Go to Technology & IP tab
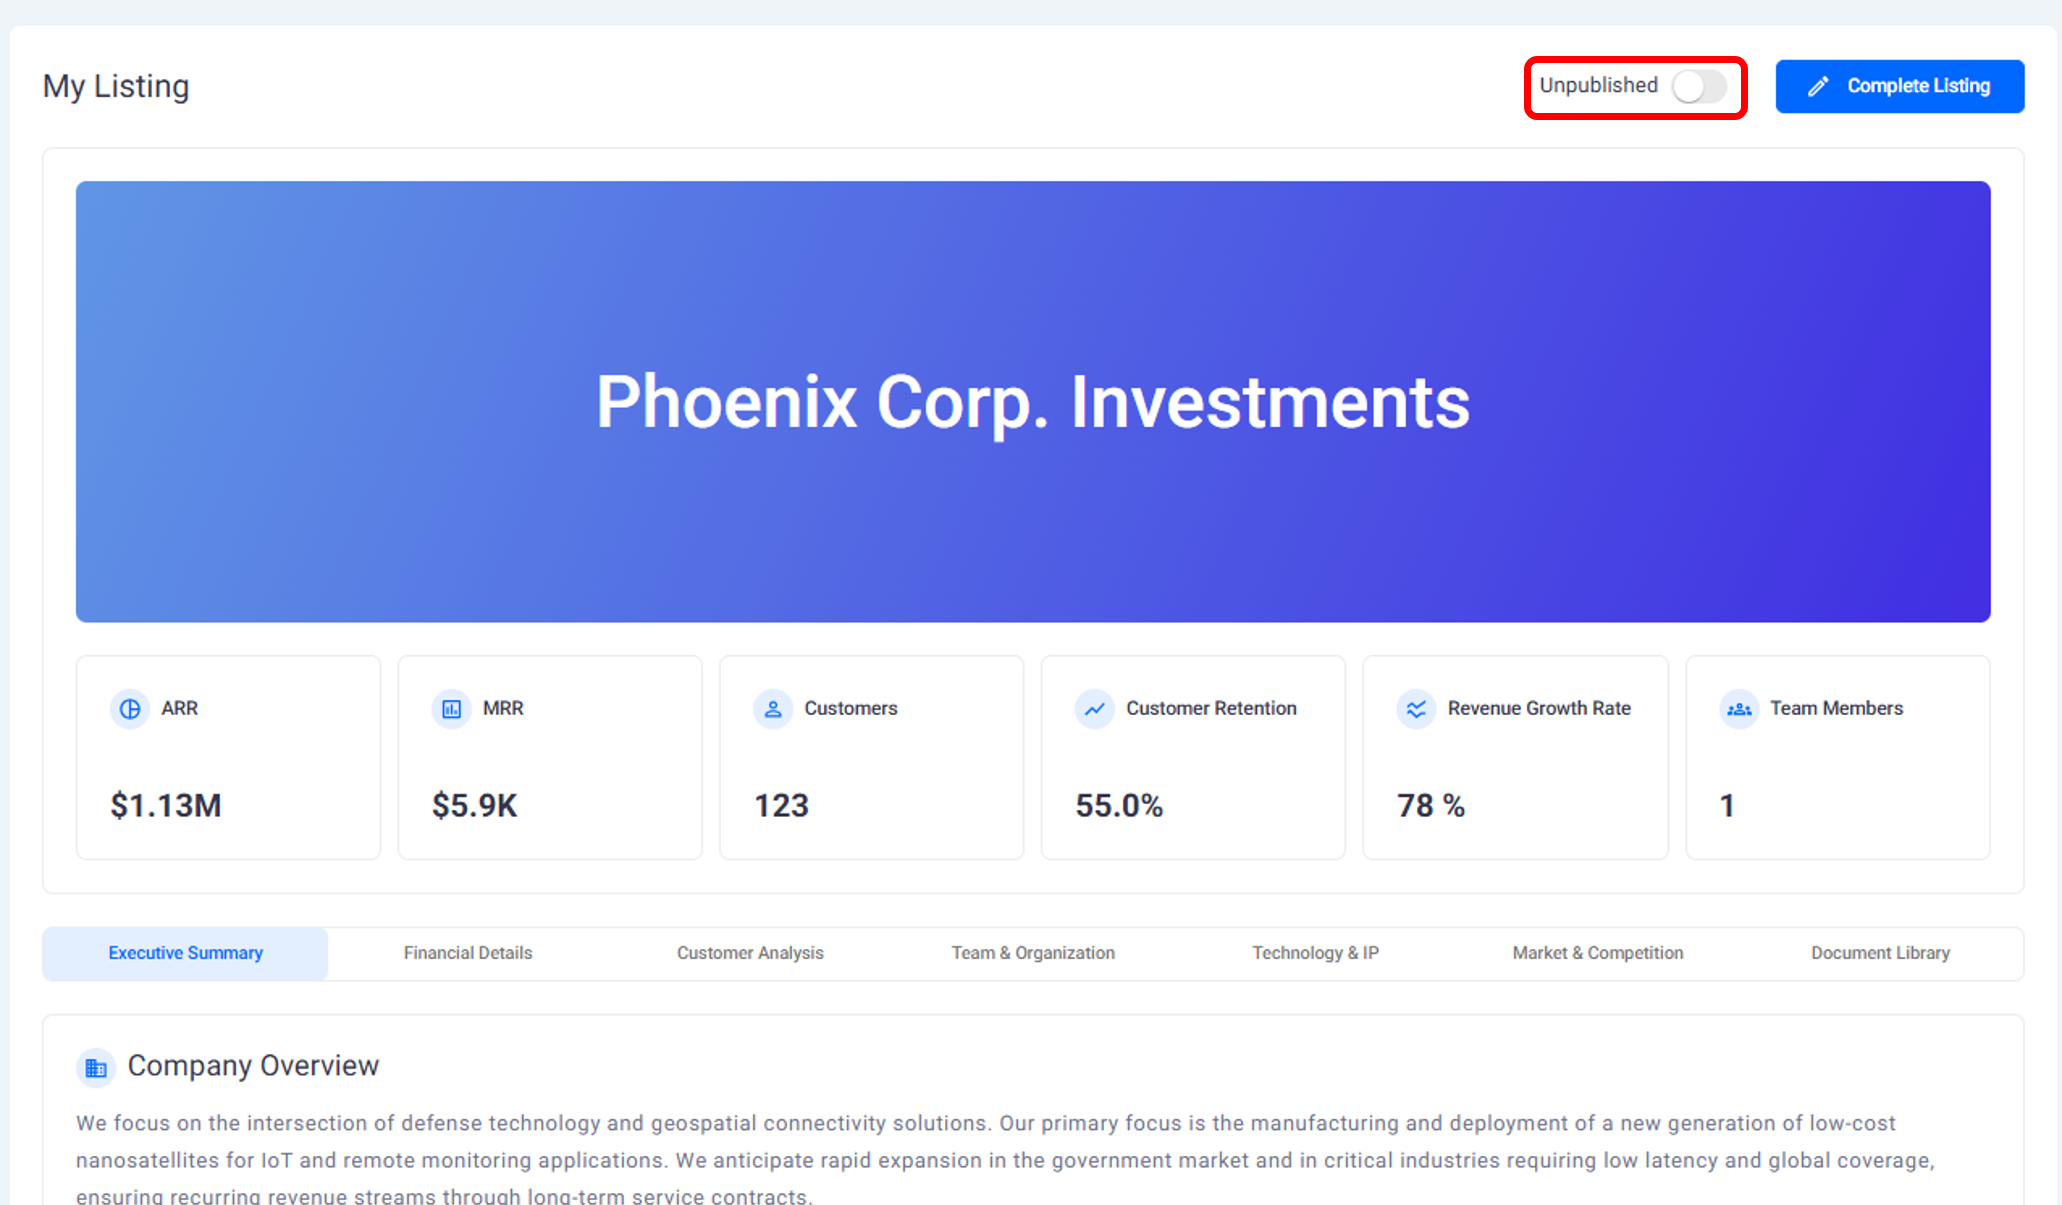The image size is (2062, 1205). pos(1315,953)
